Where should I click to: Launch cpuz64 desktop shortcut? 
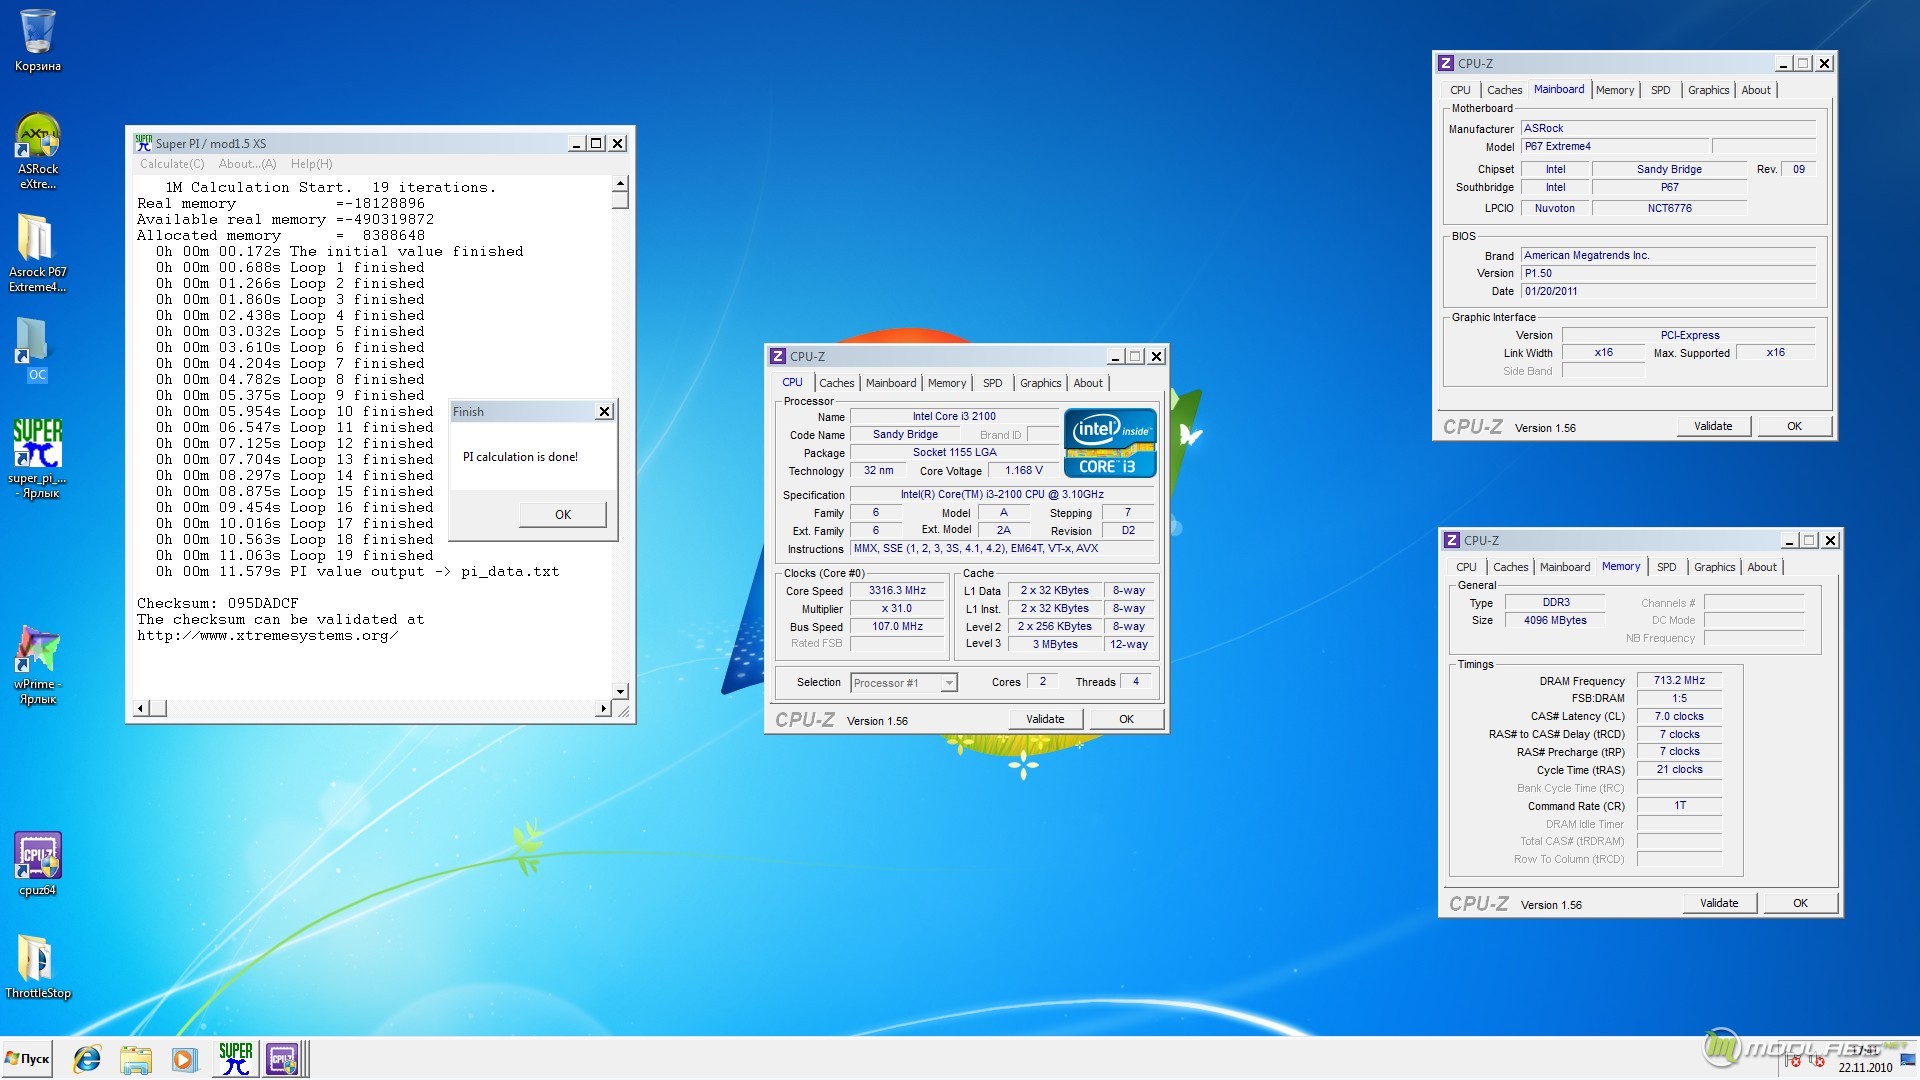38,863
